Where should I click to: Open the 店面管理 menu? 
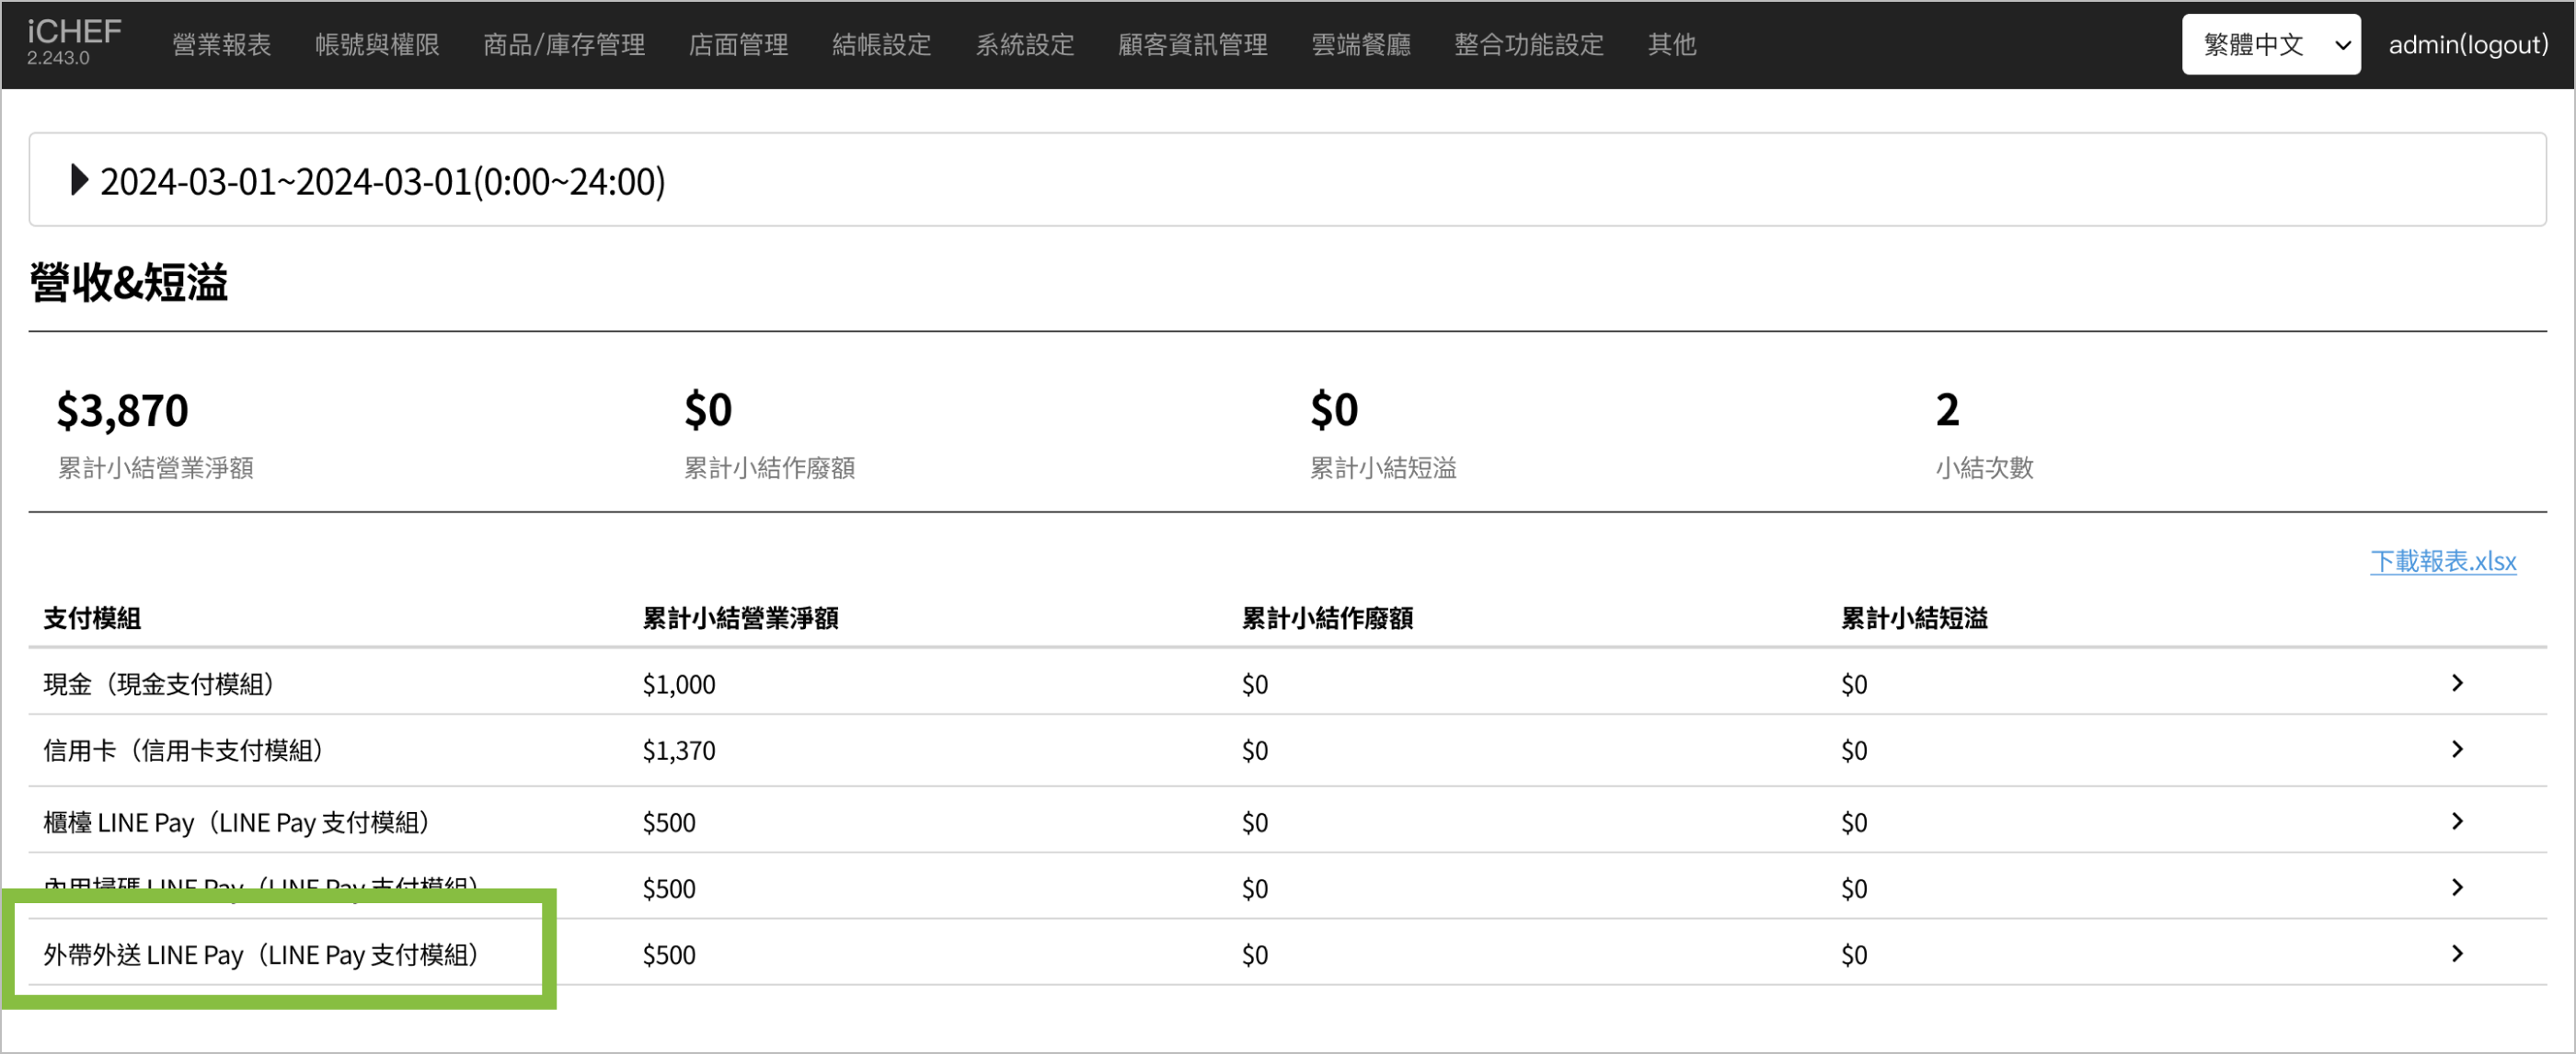point(738,44)
